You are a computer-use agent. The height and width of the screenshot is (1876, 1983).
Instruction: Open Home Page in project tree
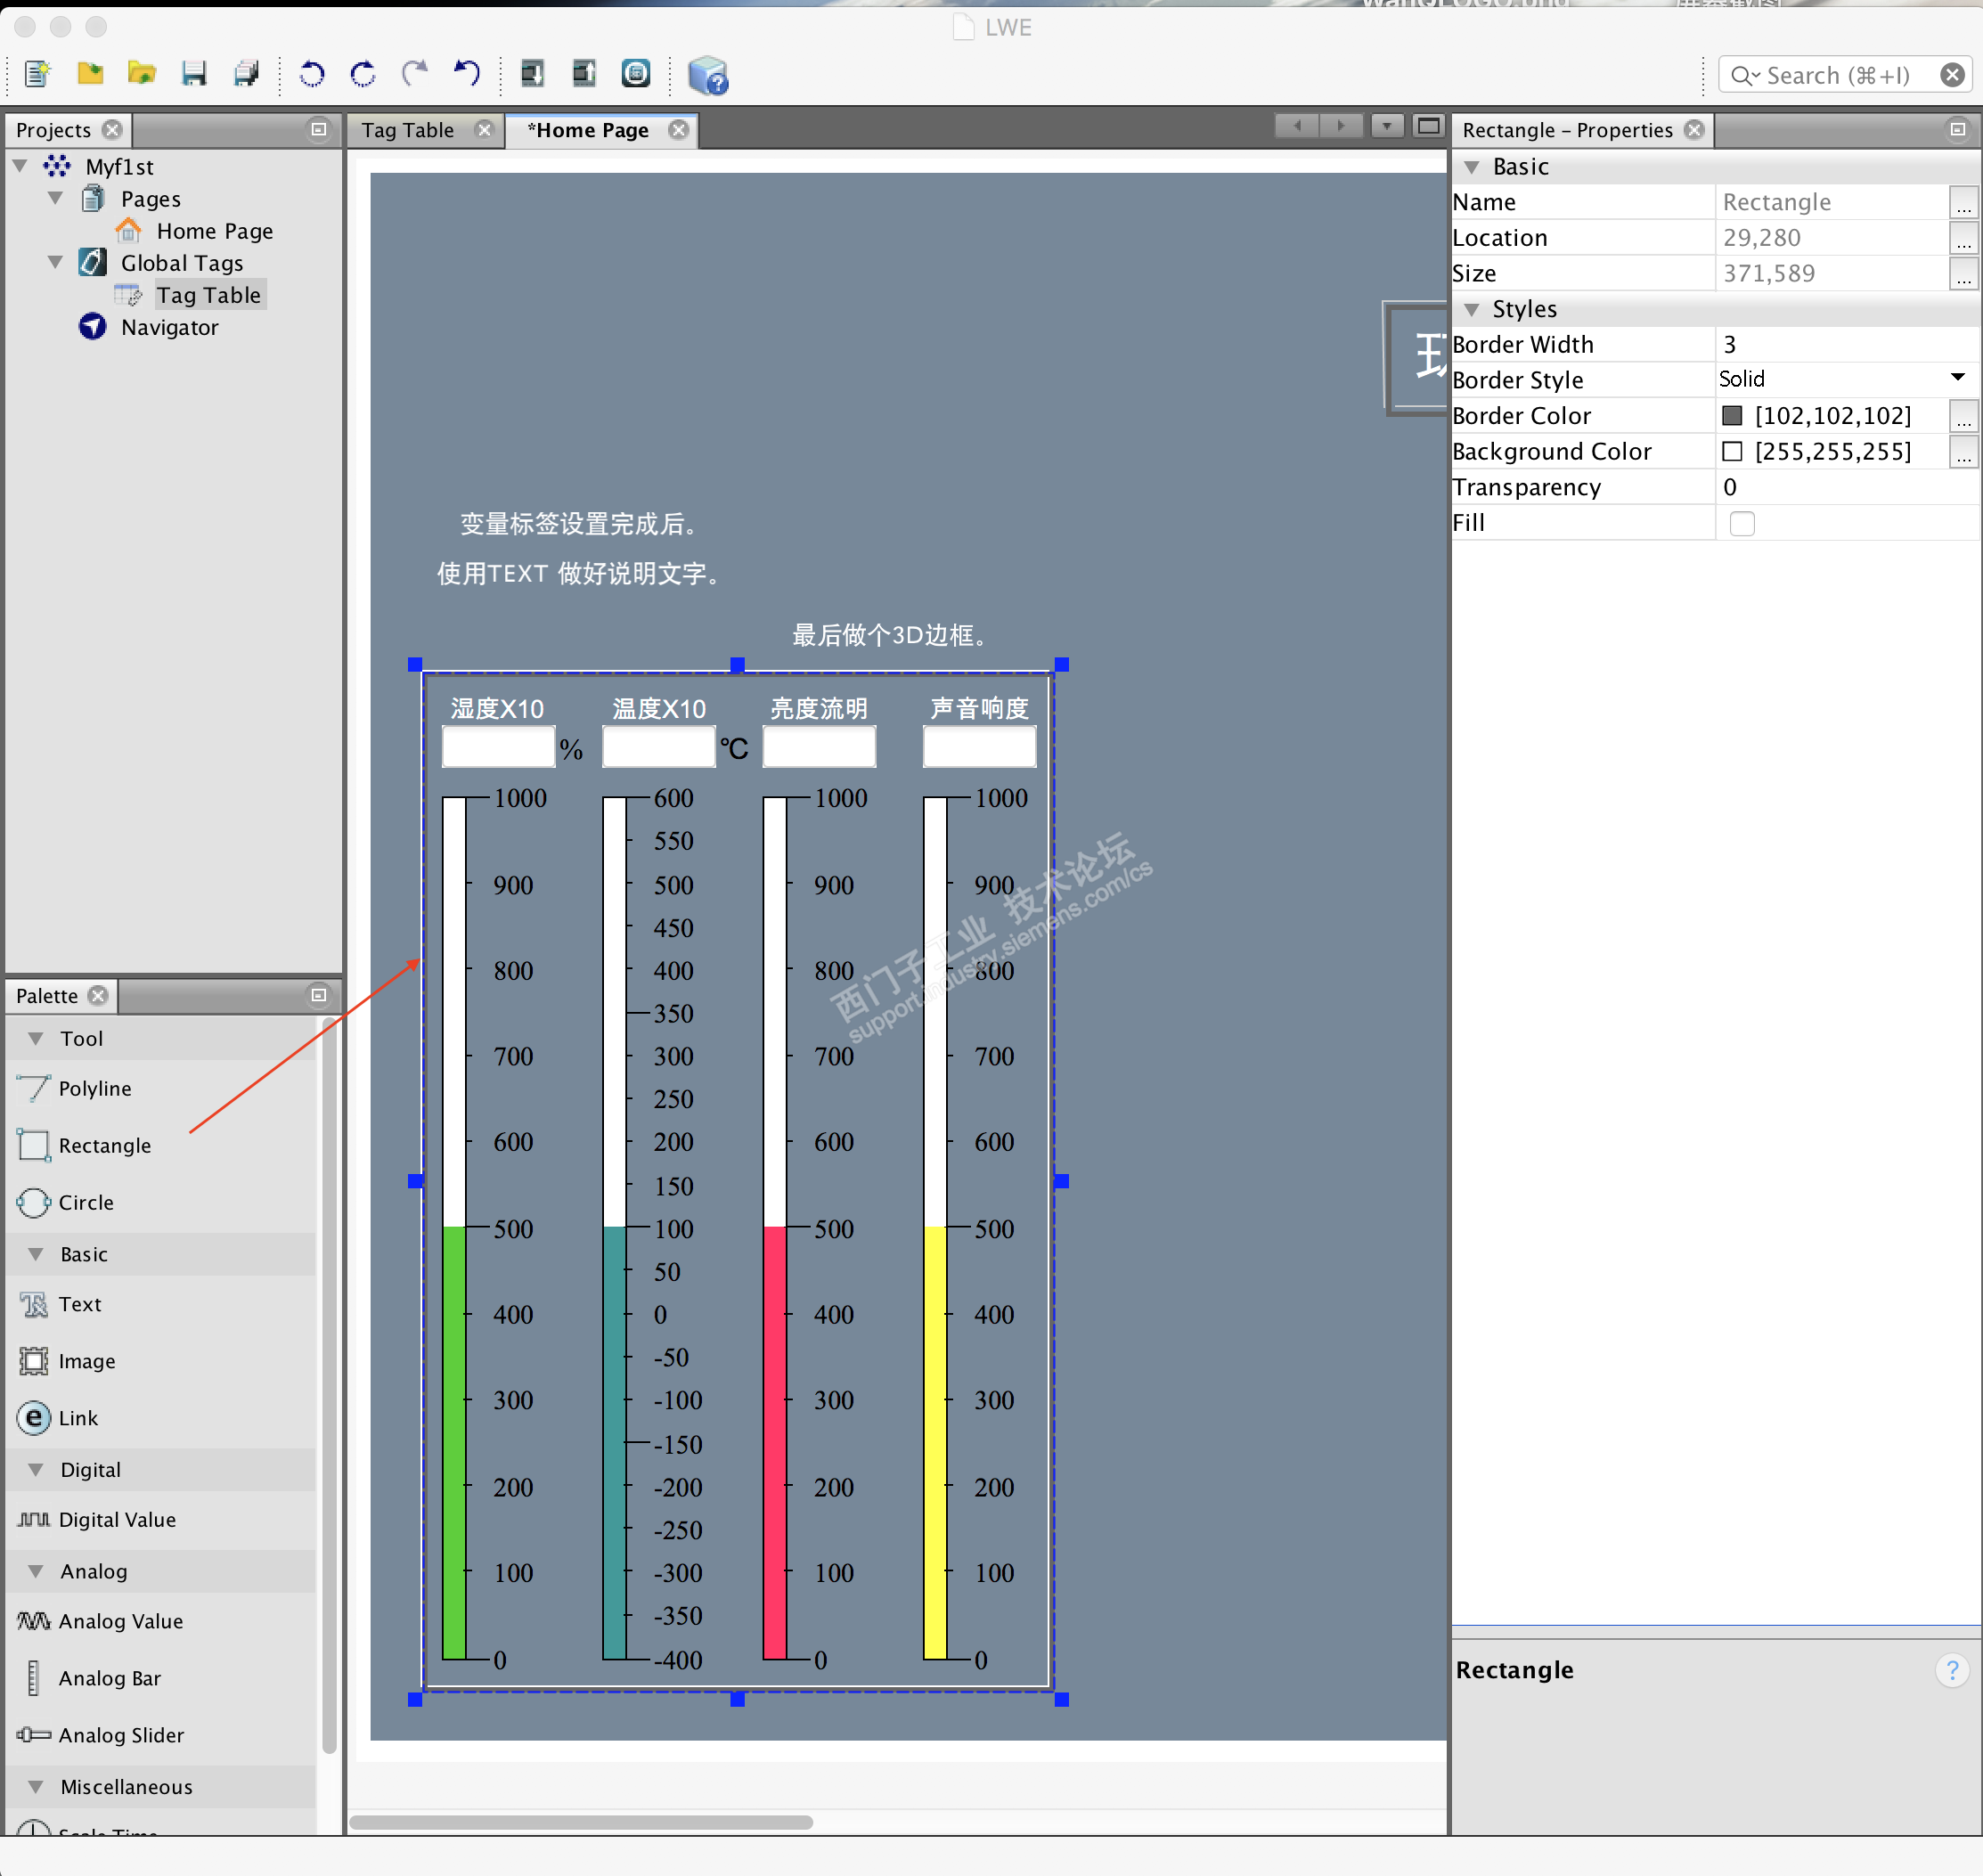coord(214,231)
